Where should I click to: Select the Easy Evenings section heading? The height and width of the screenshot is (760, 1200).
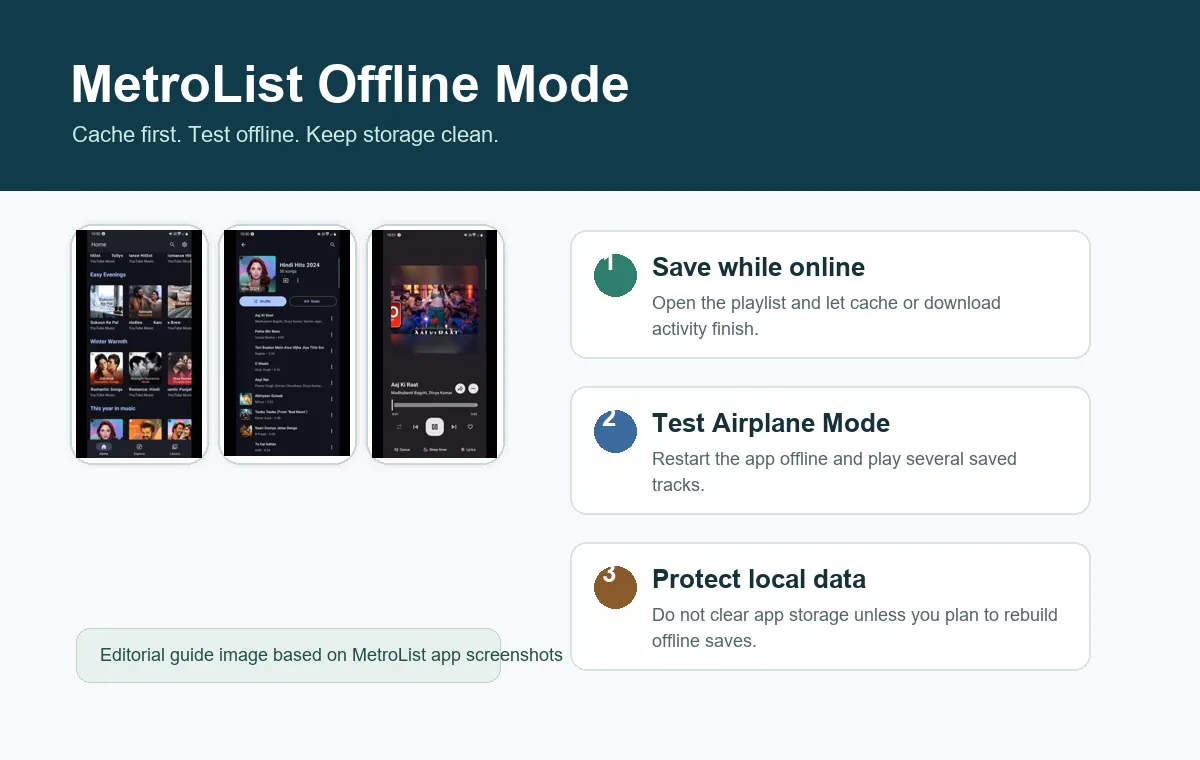pyautogui.click(x=108, y=274)
